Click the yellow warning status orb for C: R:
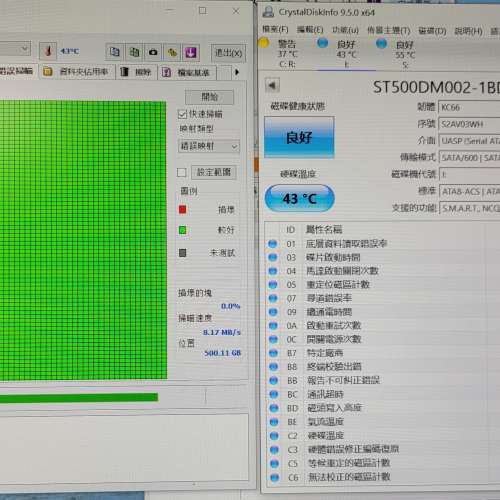Viewport: 500px width, 500px height. (x=263, y=43)
